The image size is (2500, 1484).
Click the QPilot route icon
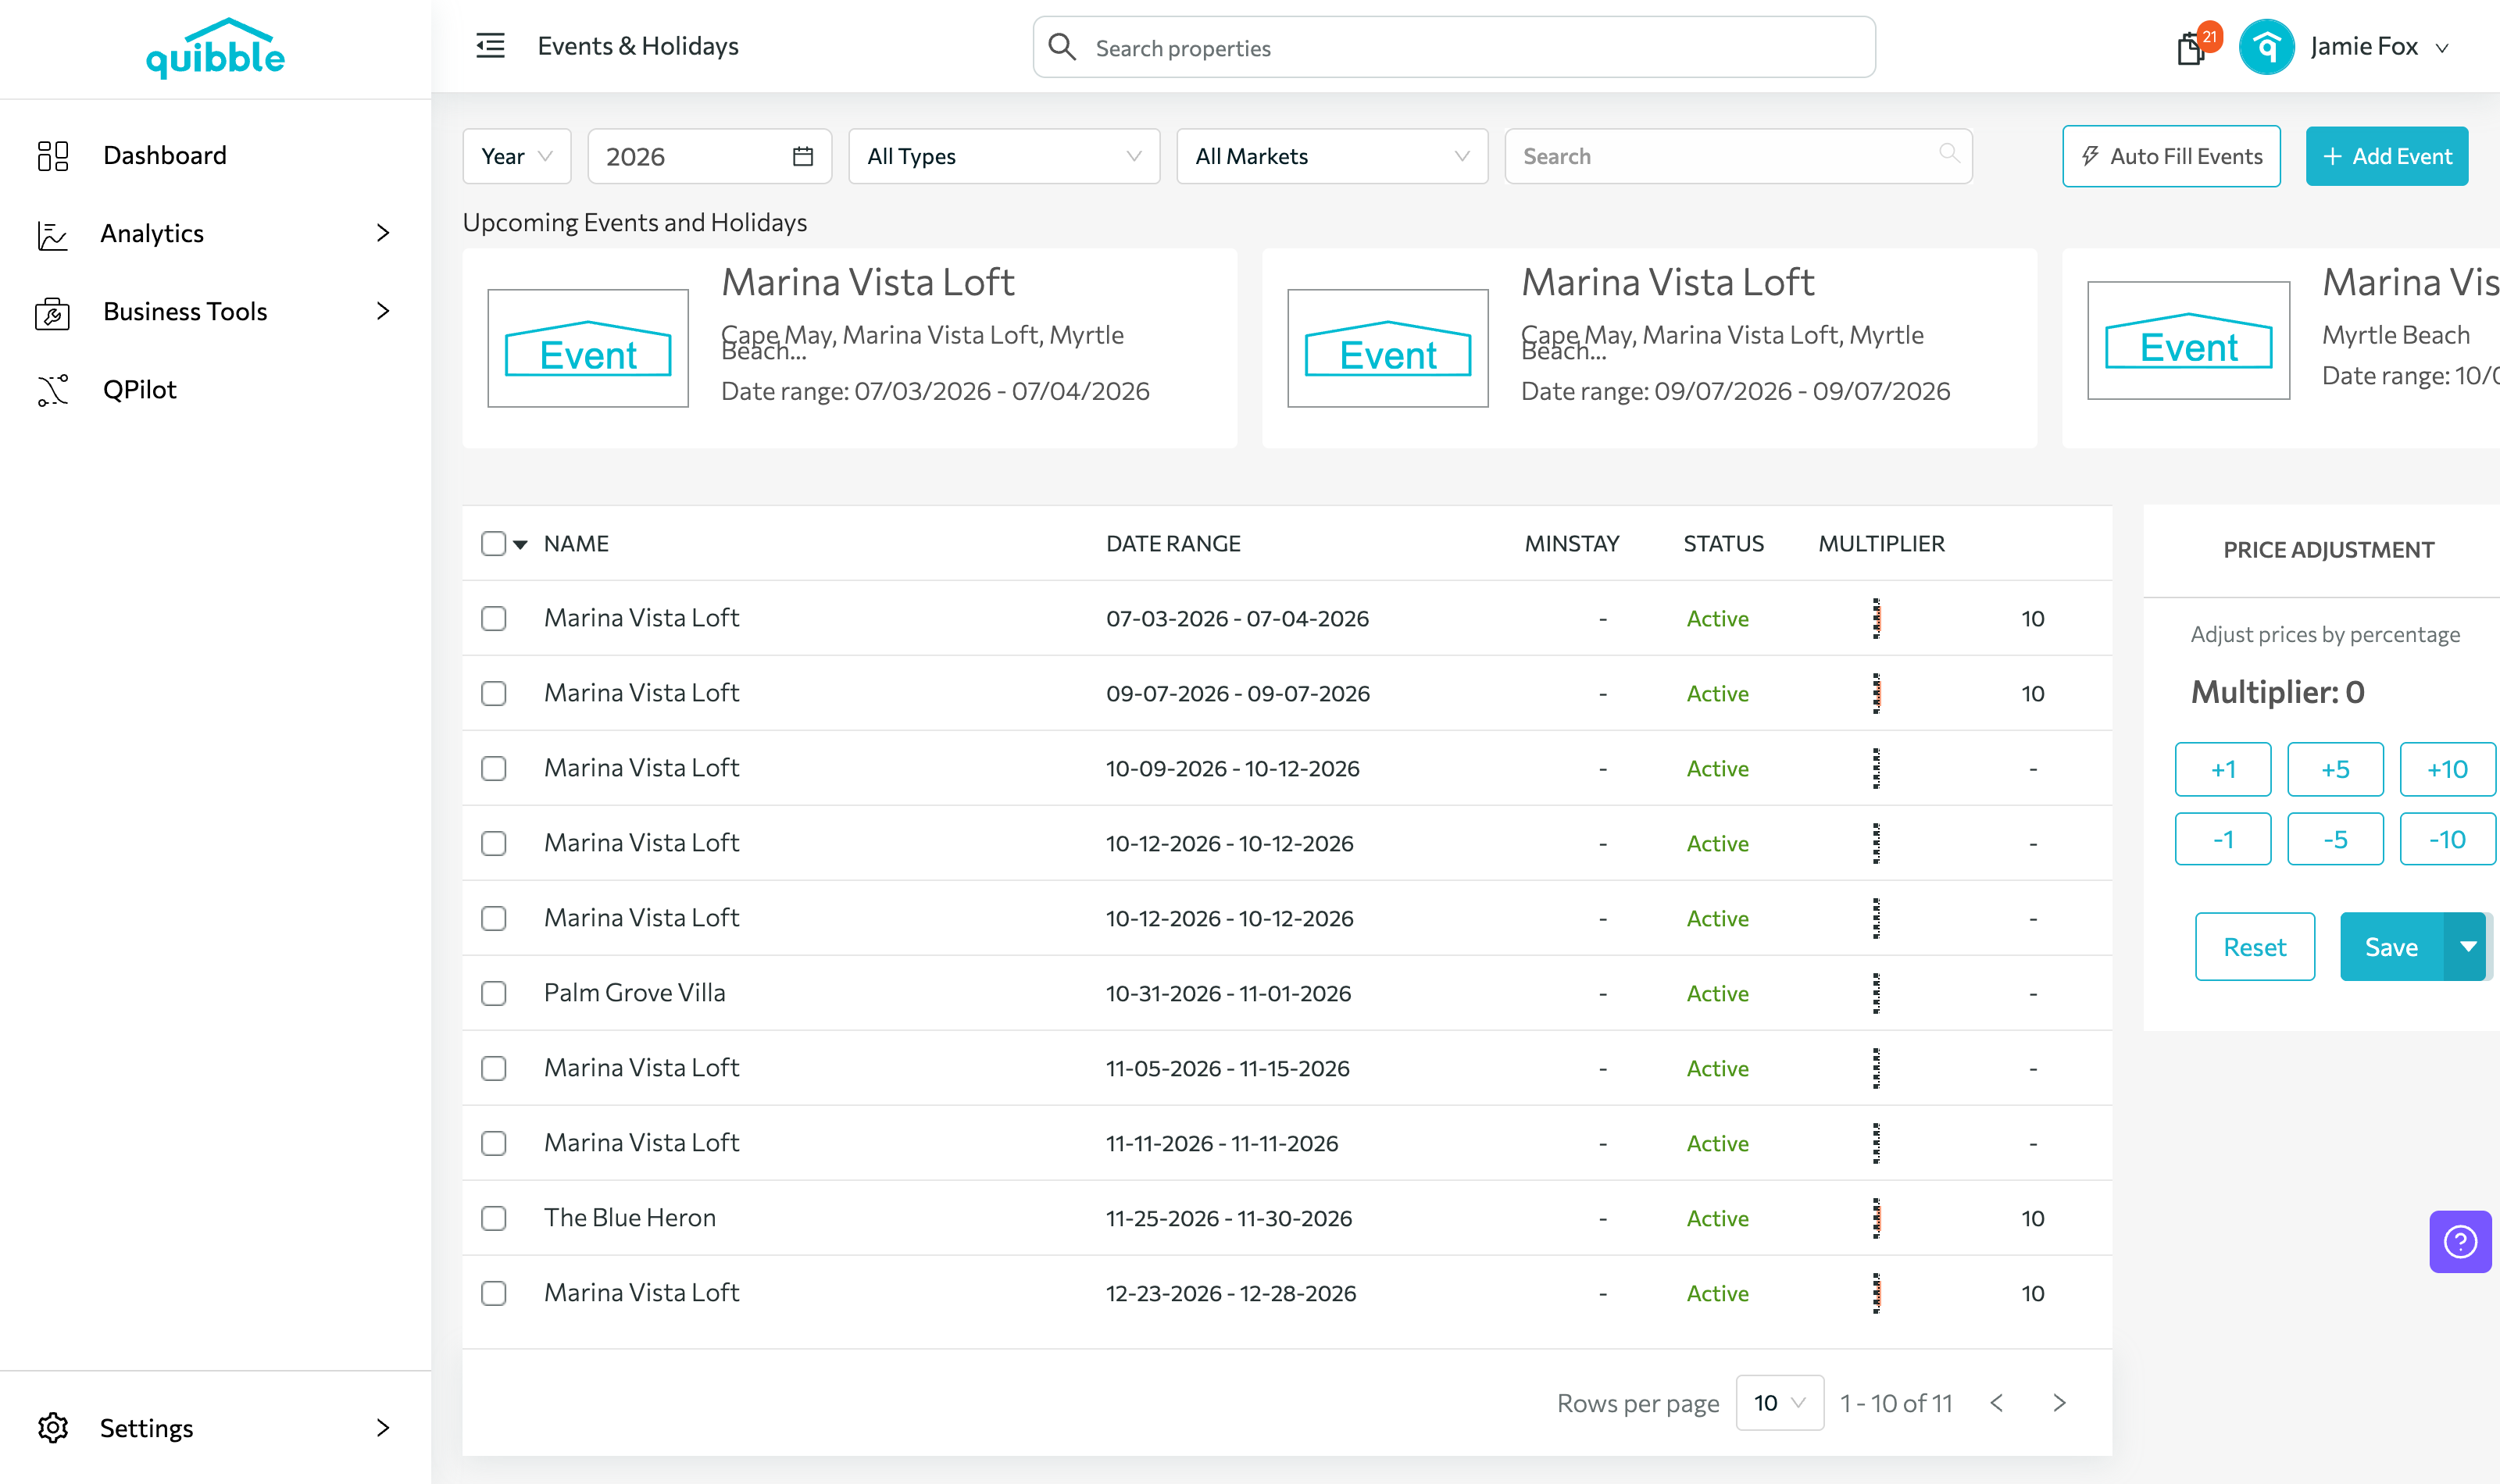click(53, 390)
